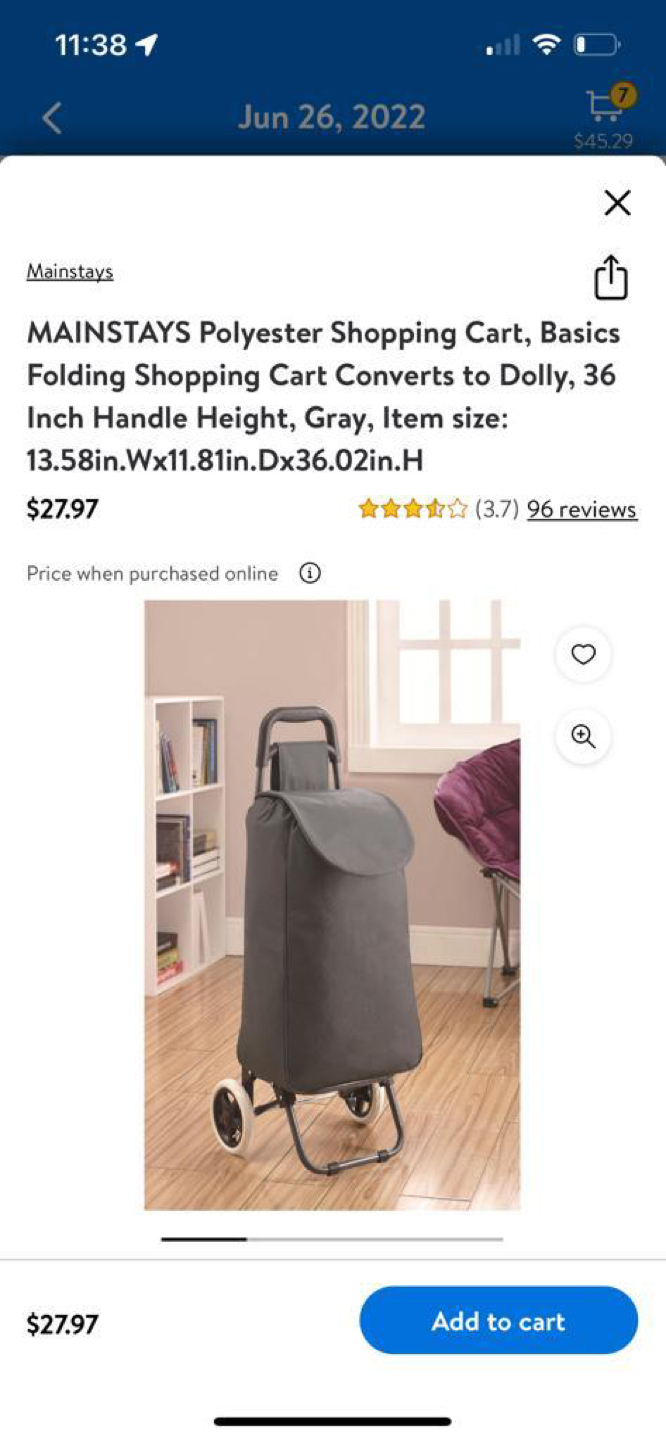The width and height of the screenshot is (666, 1440).
Task: Open the shopping cart icon
Action: click(603, 106)
